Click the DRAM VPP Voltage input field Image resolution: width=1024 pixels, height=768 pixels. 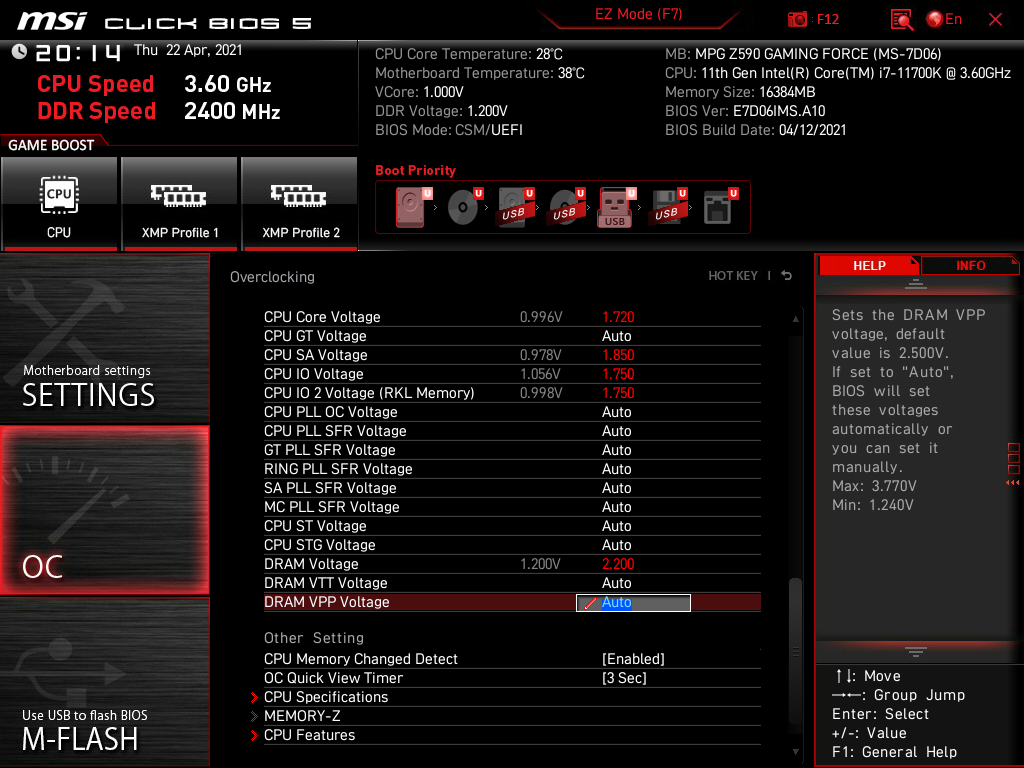633,602
